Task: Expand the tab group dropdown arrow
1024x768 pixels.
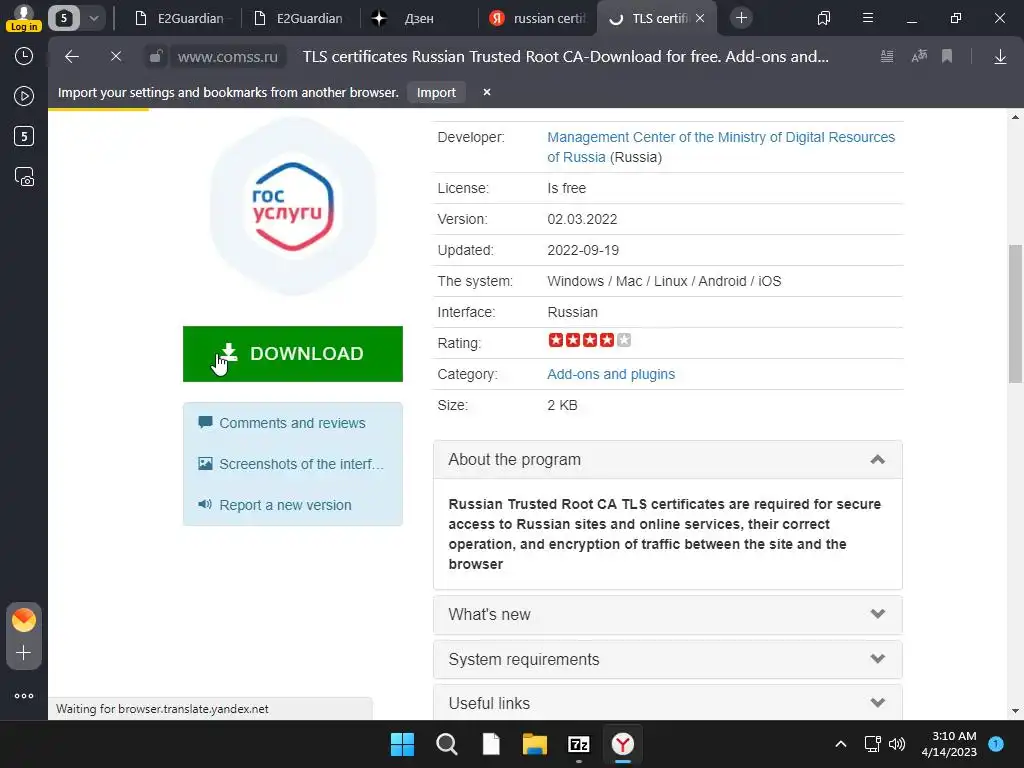Action: 93,18
